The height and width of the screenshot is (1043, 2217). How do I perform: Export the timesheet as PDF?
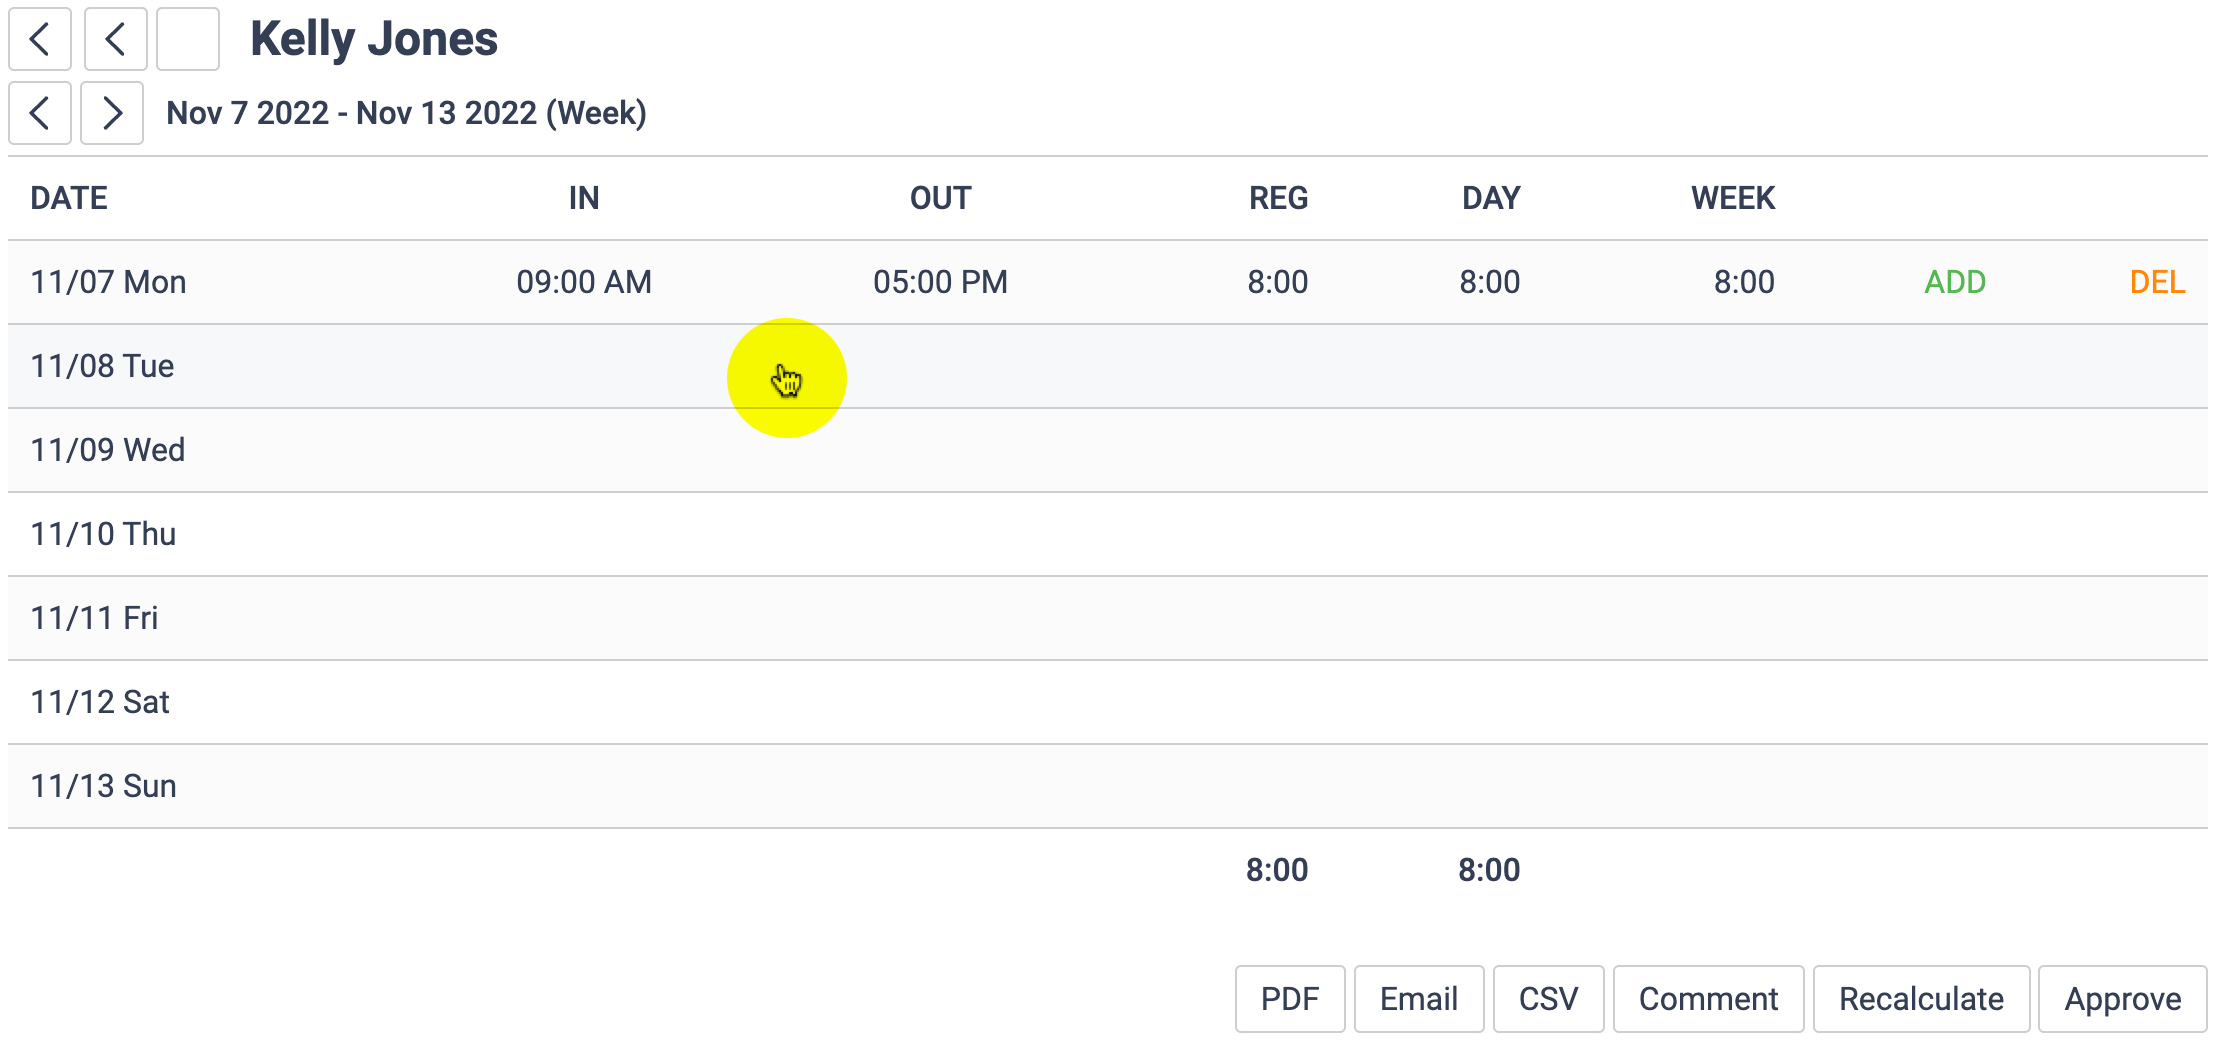(1289, 999)
